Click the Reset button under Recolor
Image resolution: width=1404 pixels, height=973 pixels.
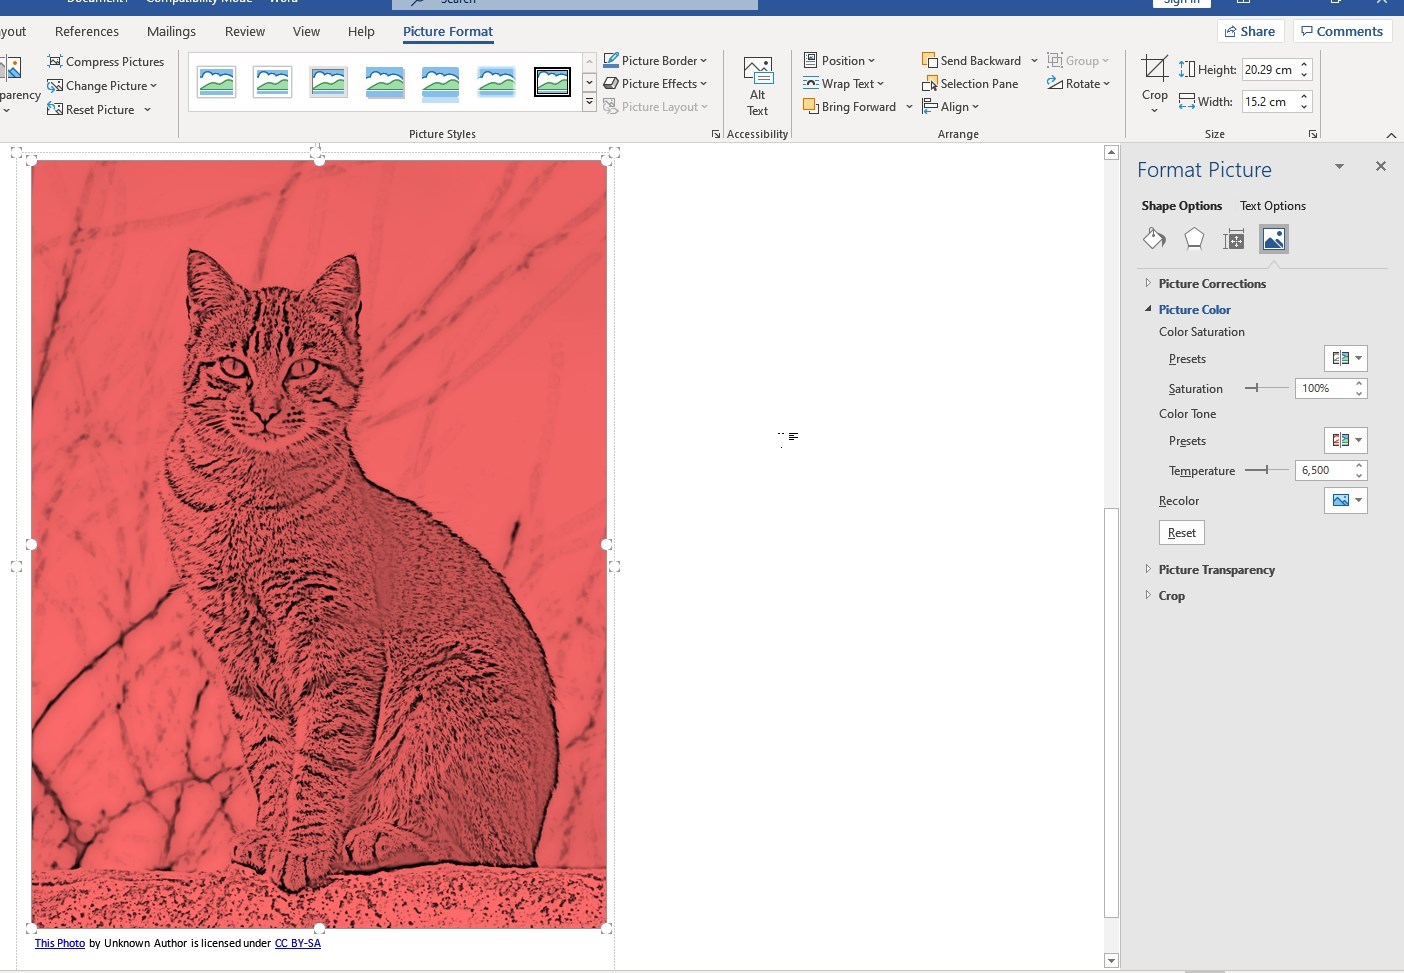1181,533
